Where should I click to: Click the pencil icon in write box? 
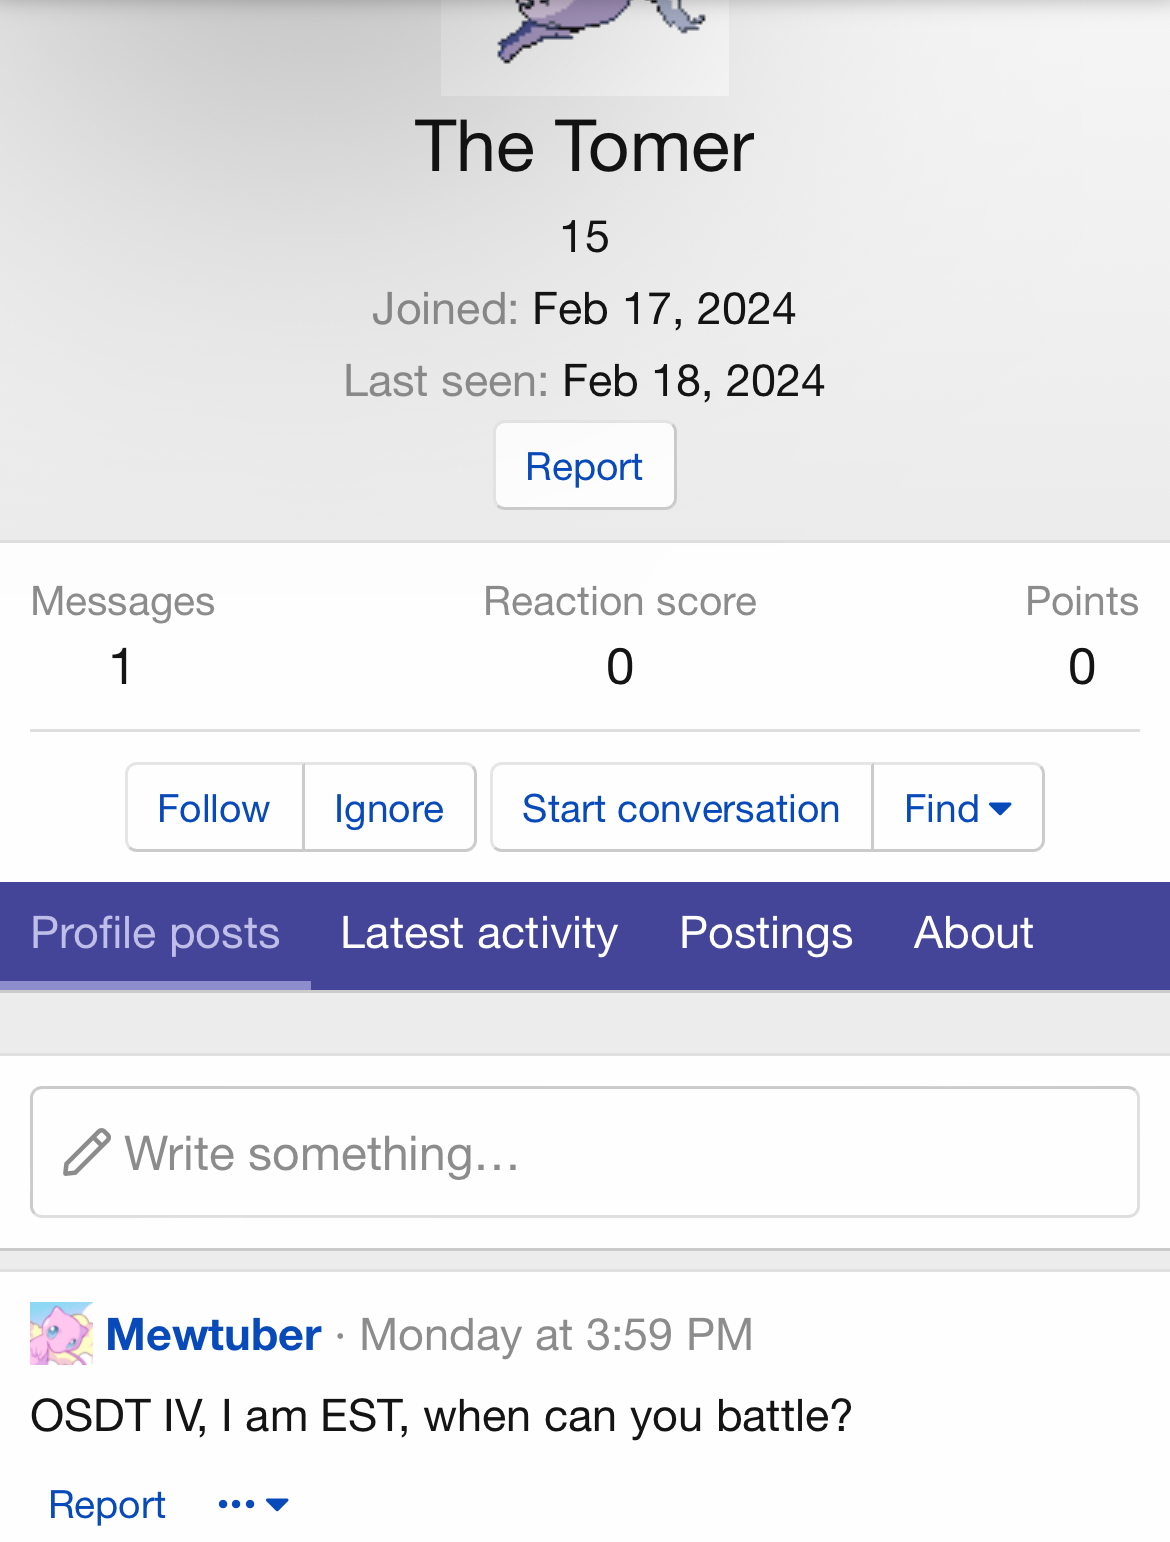click(86, 1152)
